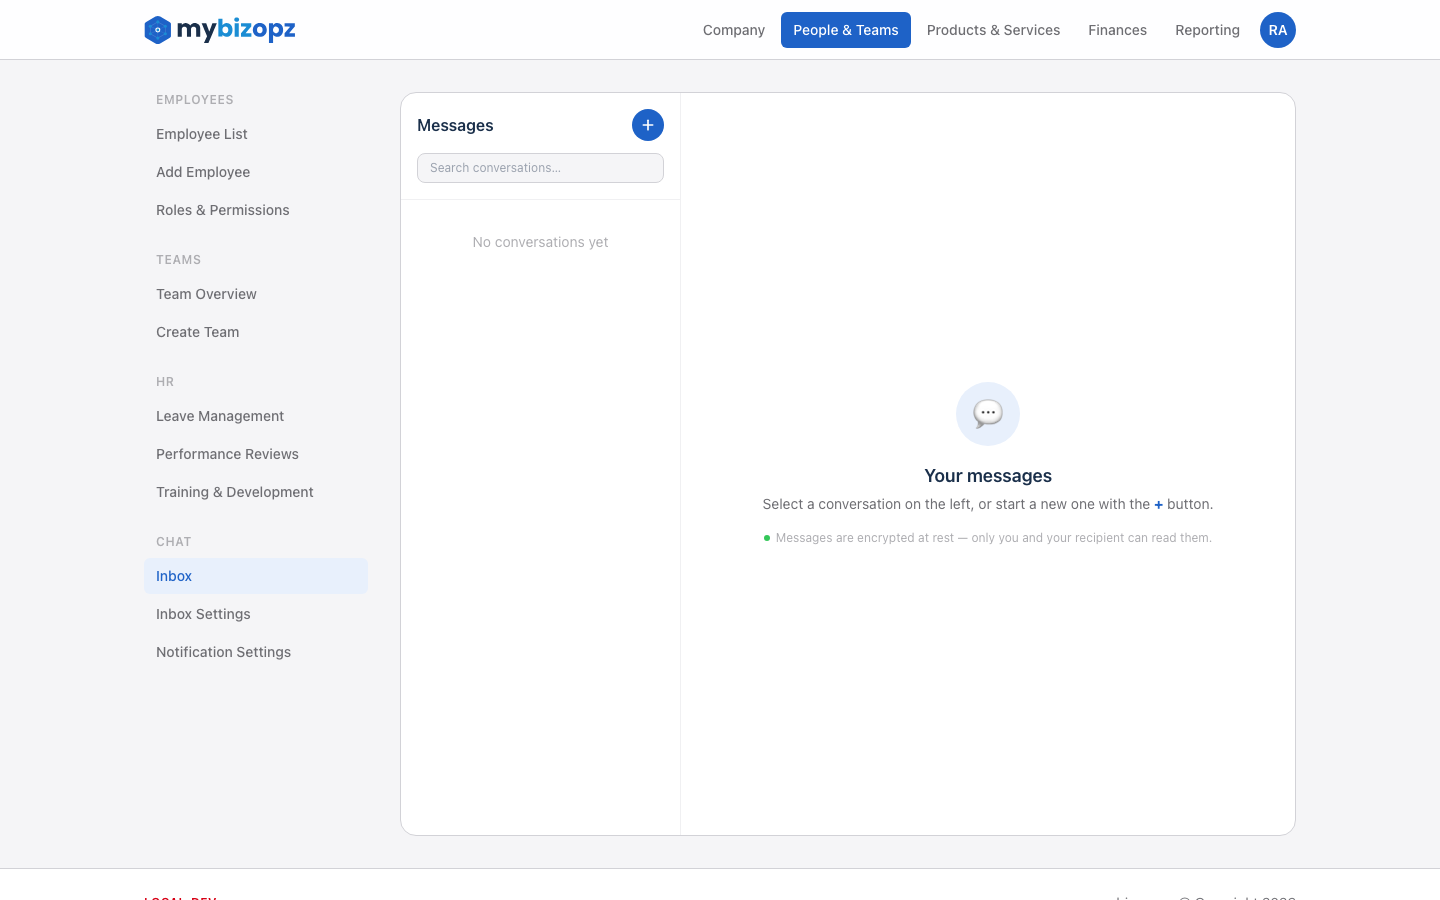Open Products & Services navigation item
The width and height of the screenshot is (1440, 900).
tap(993, 30)
